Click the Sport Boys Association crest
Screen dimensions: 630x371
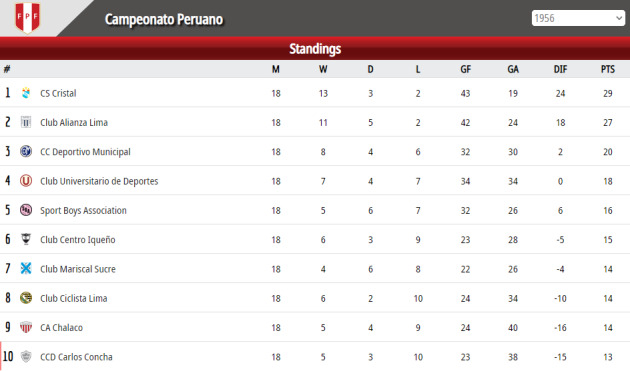pyautogui.click(x=26, y=210)
